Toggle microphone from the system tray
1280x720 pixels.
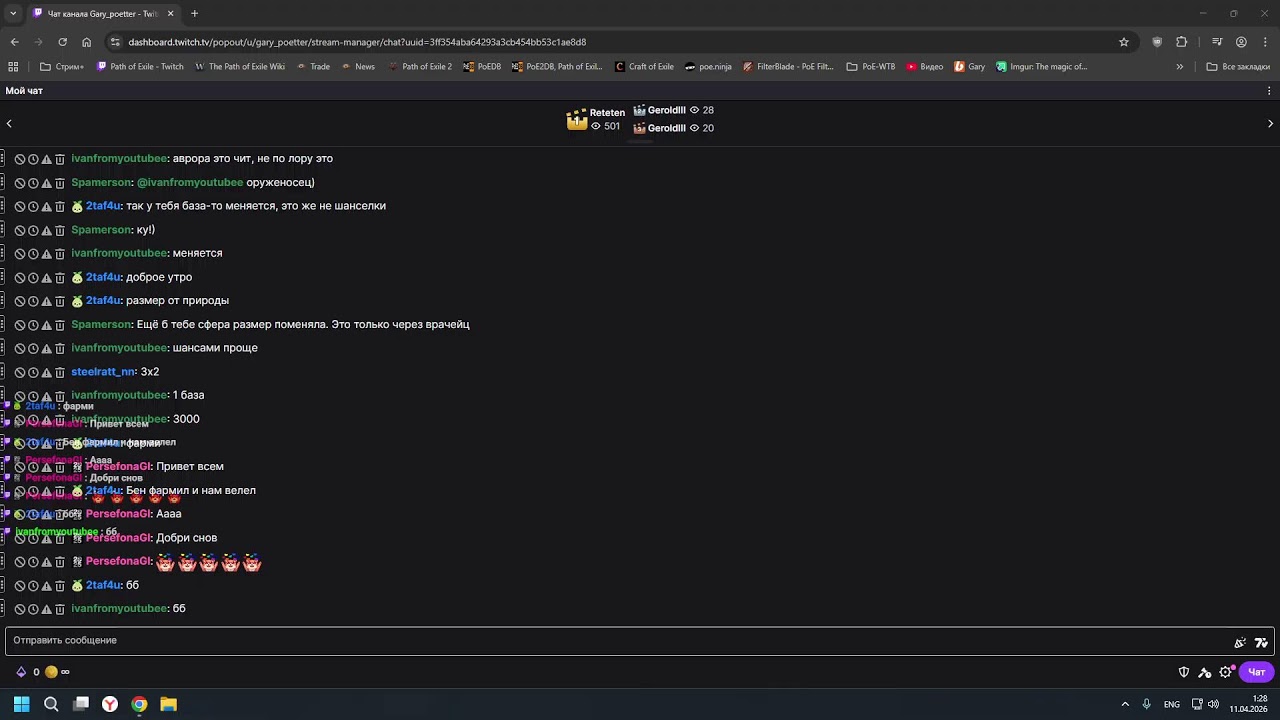click(1146, 704)
